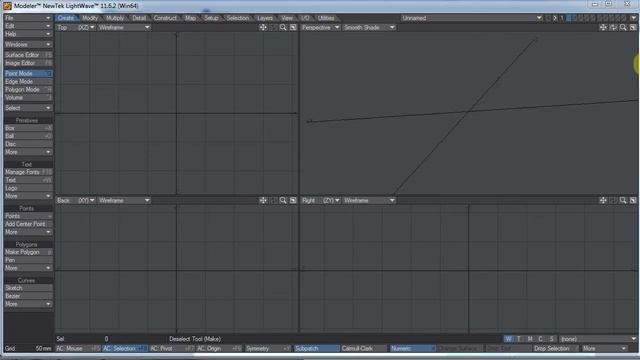Open the Top (XZ) view type dropdown
Viewport: 640px width, 360px height.
76,27
